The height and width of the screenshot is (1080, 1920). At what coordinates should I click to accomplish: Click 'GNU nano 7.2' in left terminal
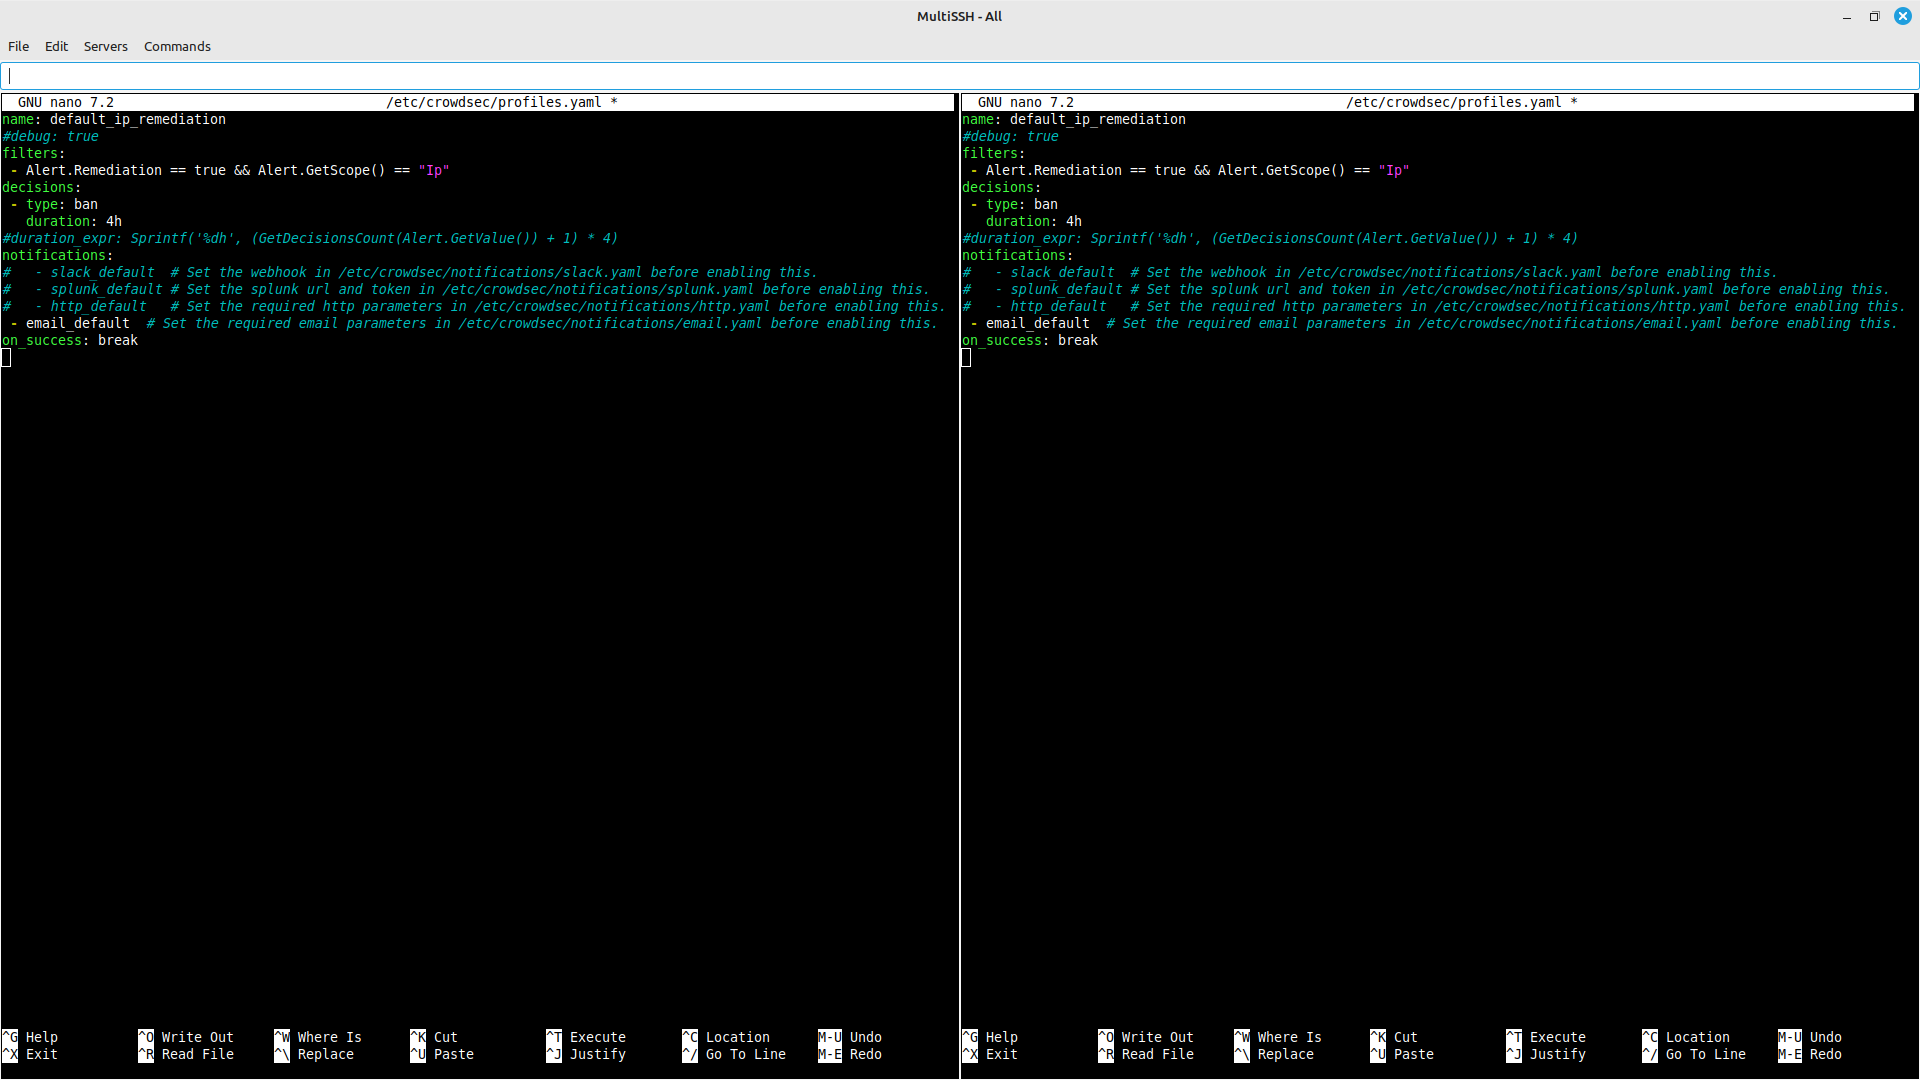66,102
